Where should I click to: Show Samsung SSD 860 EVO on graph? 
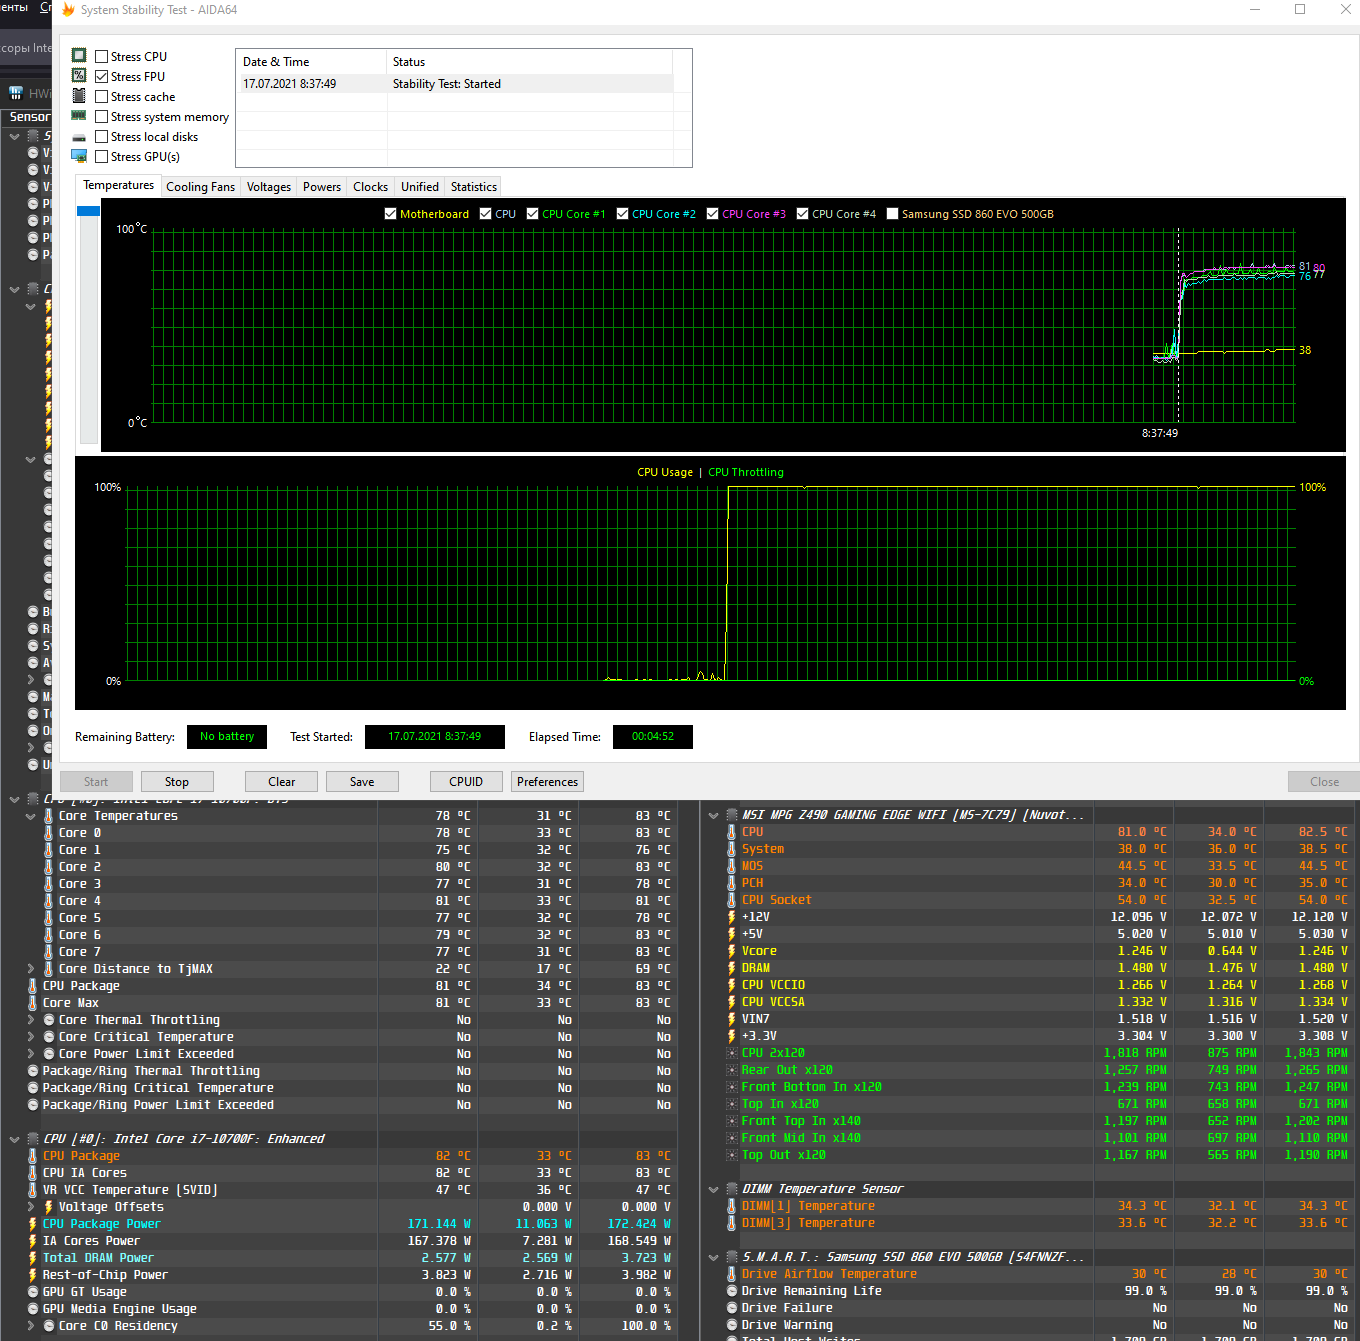[x=893, y=214]
